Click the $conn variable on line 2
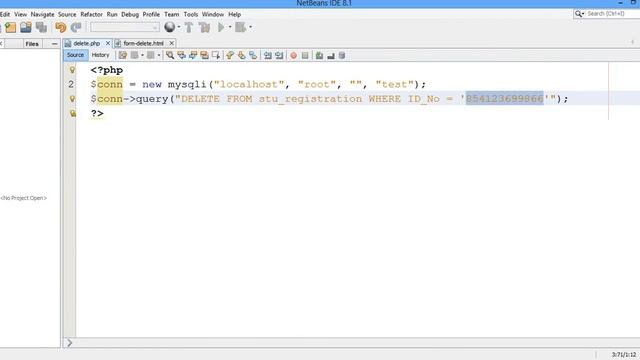 (107, 84)
